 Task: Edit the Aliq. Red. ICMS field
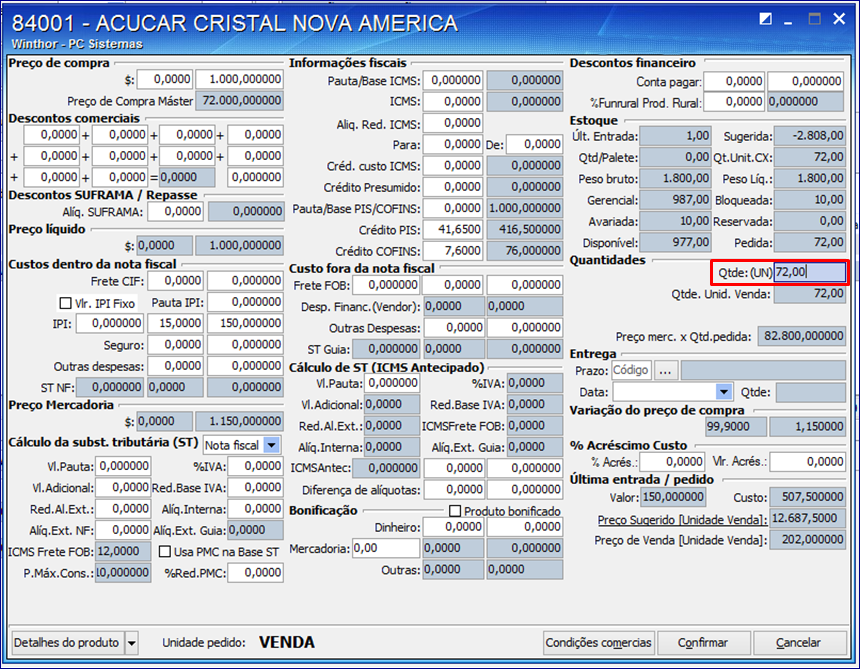click(x=453, y=123)
